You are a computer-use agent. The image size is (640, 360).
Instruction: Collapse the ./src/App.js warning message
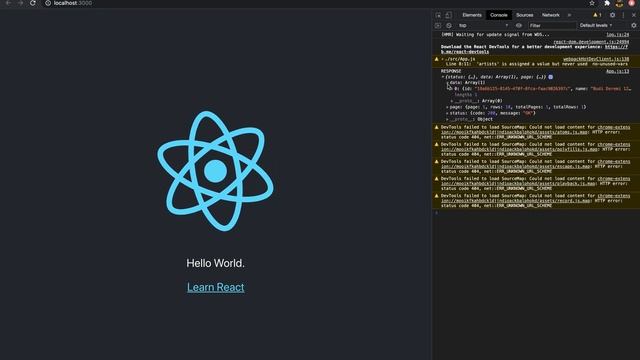tap(442, 59)
